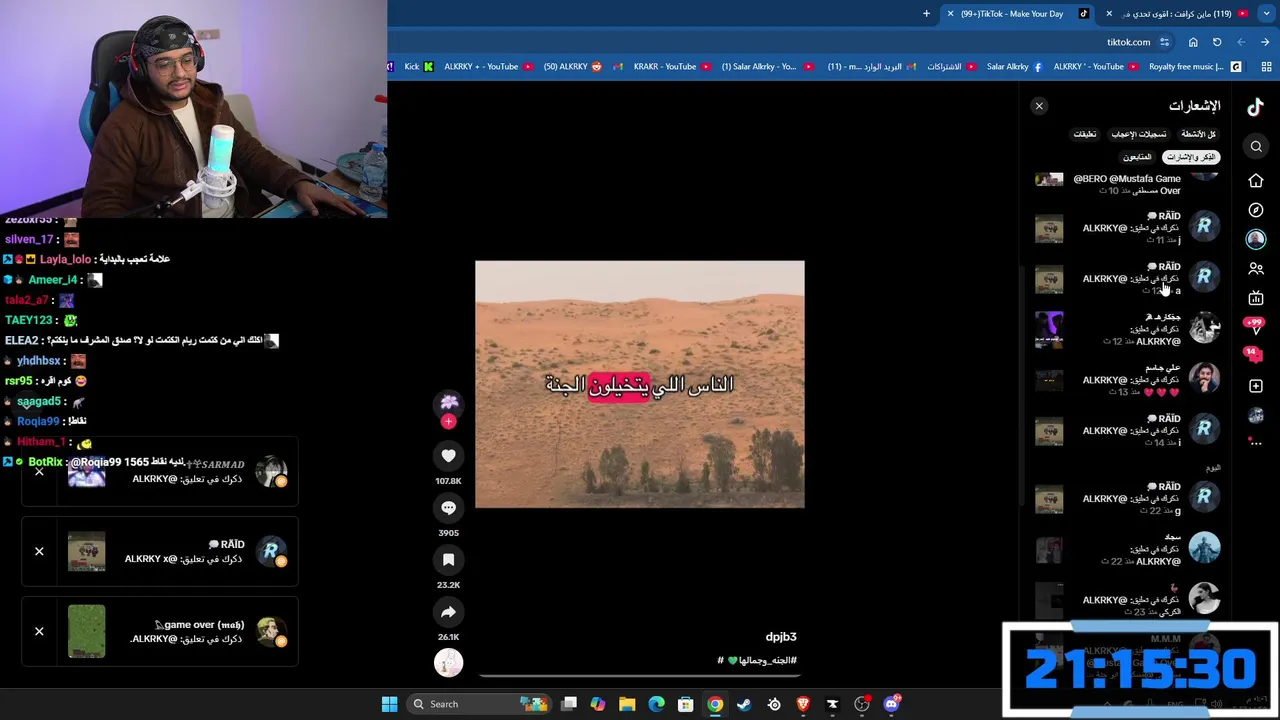Open the Windows Start menu
The image size is (1280, 720).
(x=389, y=704)
